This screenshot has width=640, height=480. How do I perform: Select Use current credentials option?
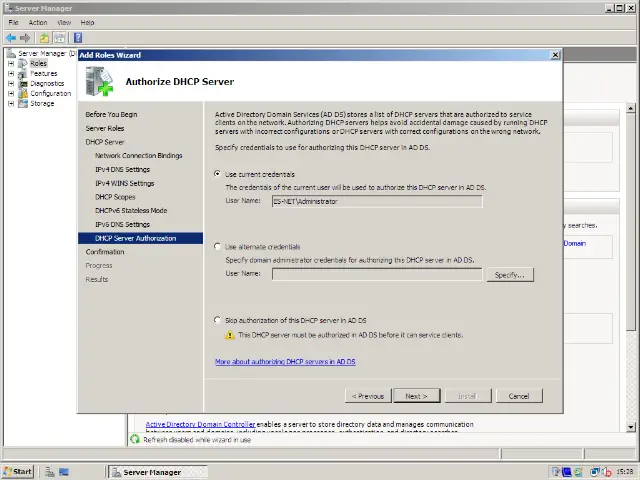coord(218,174)
